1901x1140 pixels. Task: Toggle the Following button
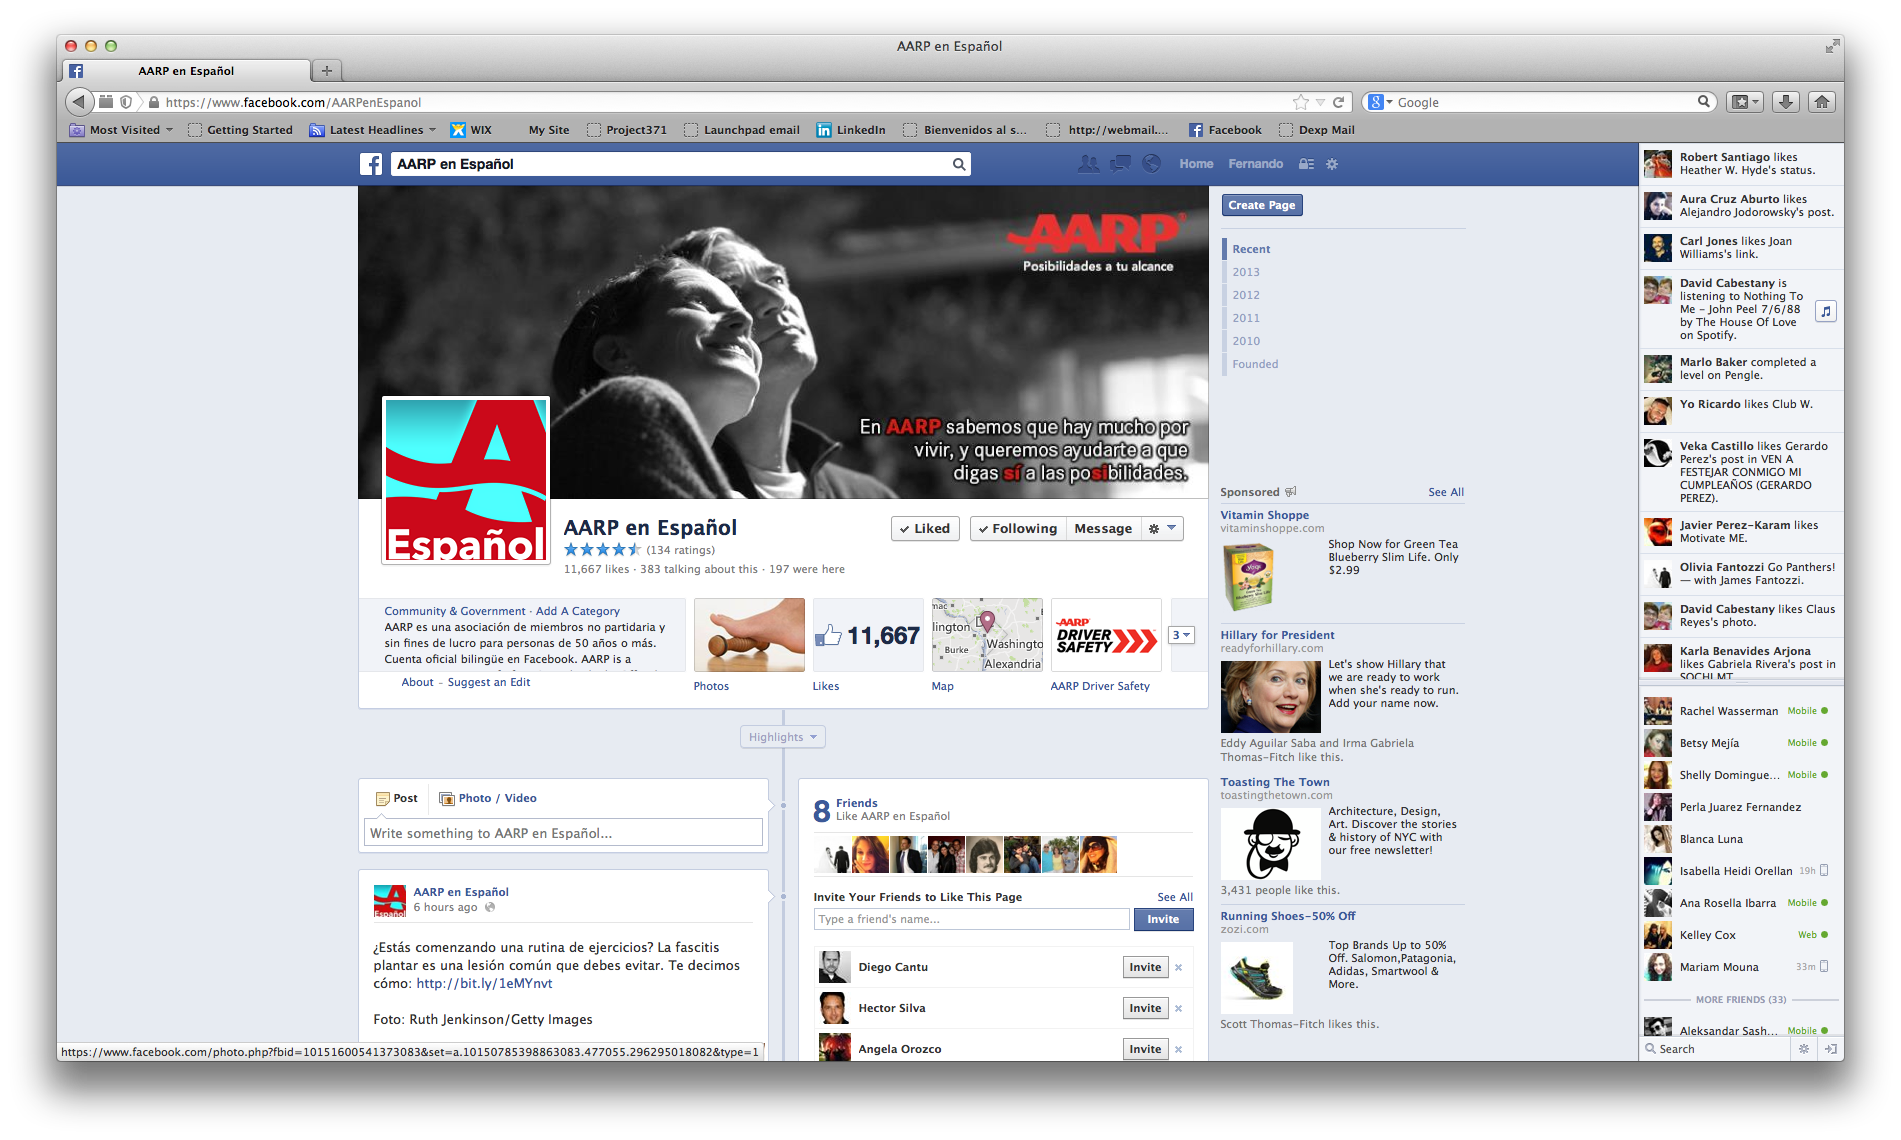[1017, 529]
